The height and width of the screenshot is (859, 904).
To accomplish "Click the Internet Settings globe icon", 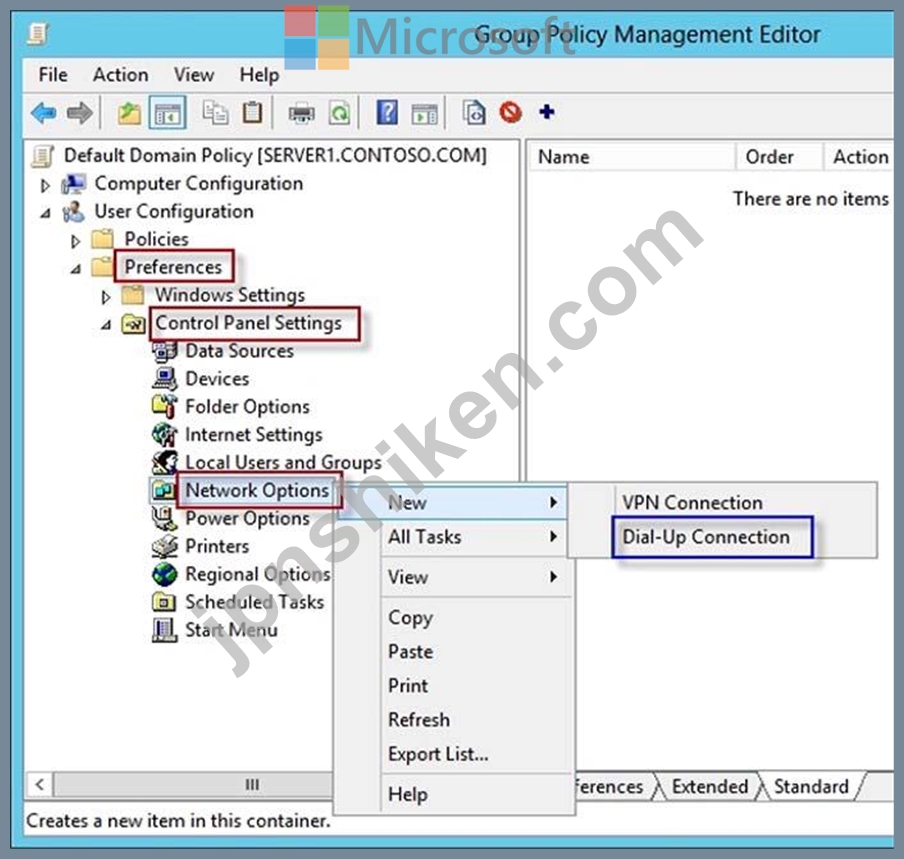I will tap(165, 434).
